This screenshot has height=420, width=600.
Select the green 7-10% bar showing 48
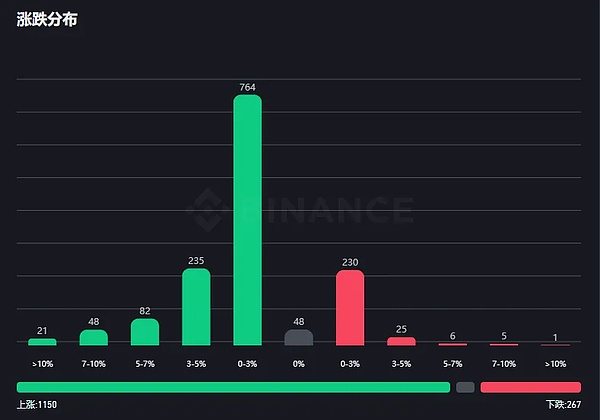click(x=94, y=337)
